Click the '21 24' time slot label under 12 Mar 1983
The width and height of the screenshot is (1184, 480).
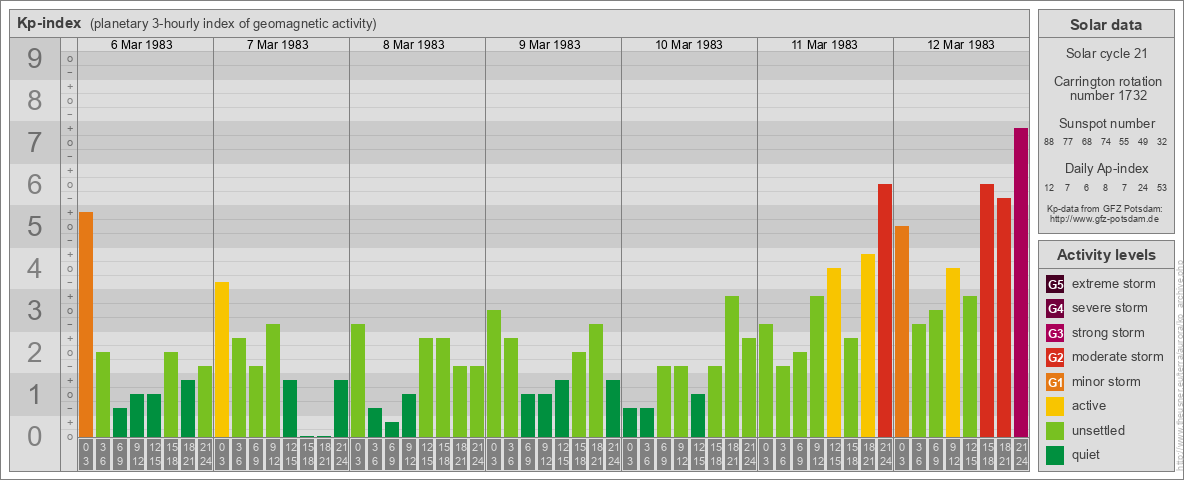coord(1021,454)
